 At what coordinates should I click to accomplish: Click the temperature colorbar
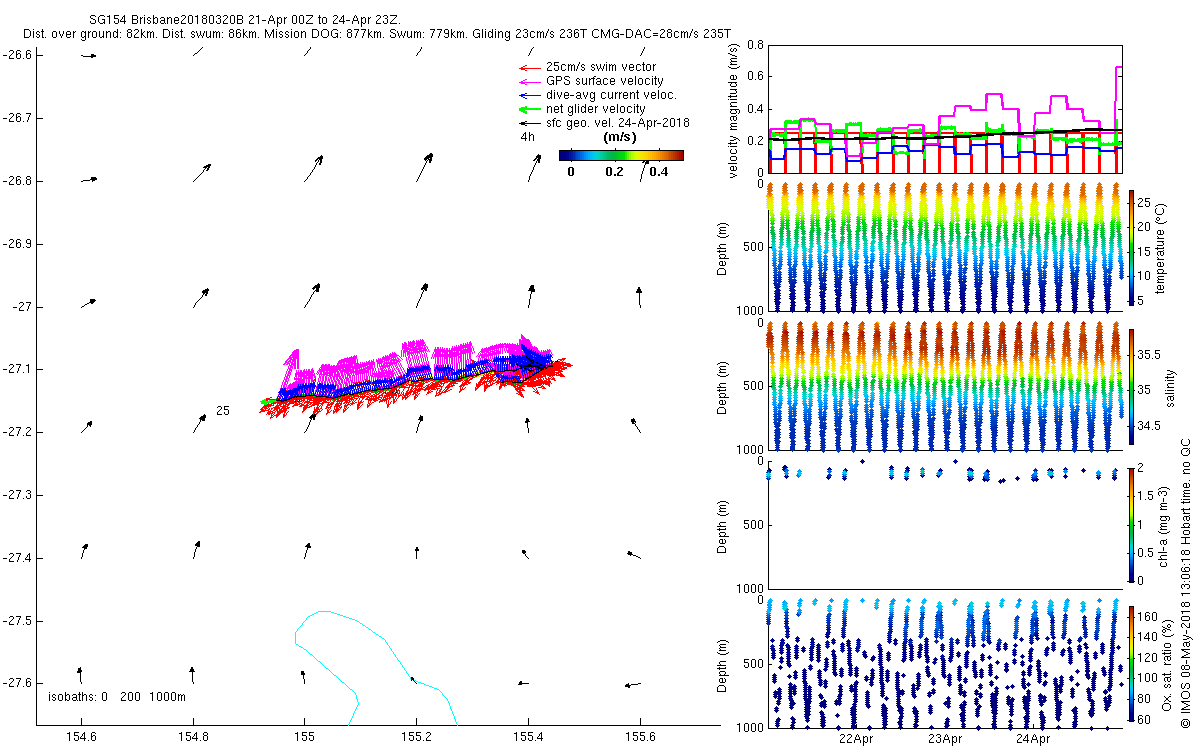[1131, 247]
